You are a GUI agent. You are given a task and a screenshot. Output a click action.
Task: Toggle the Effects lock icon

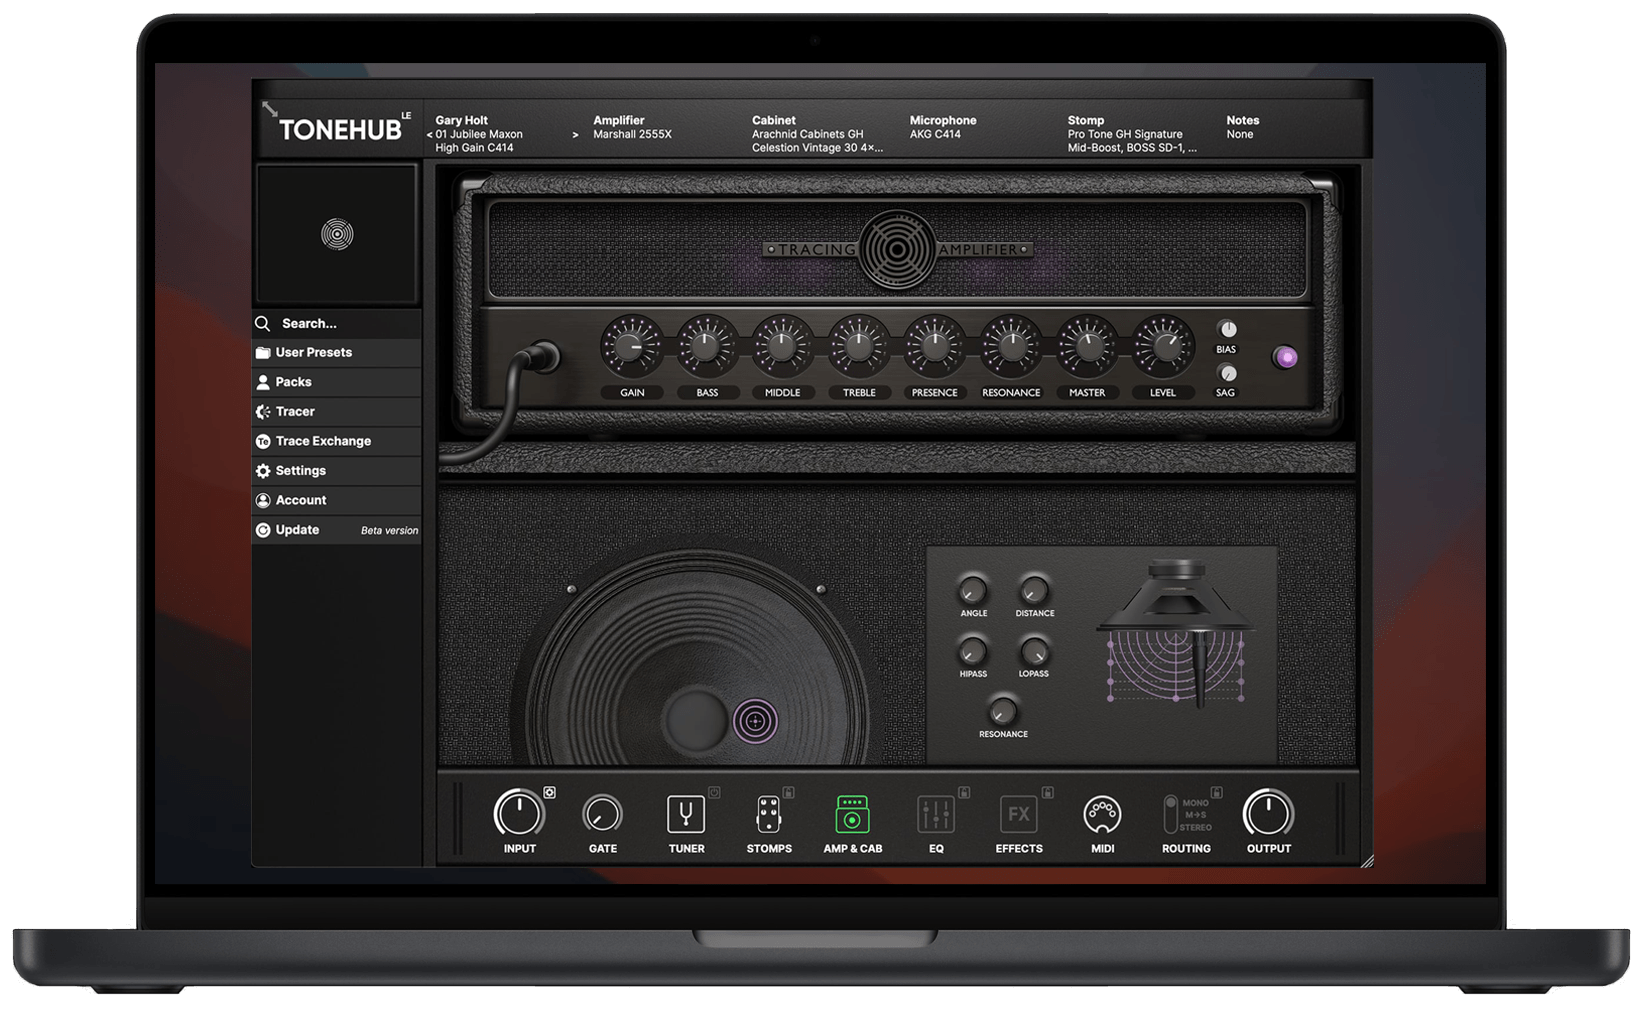click(1047, 792)
